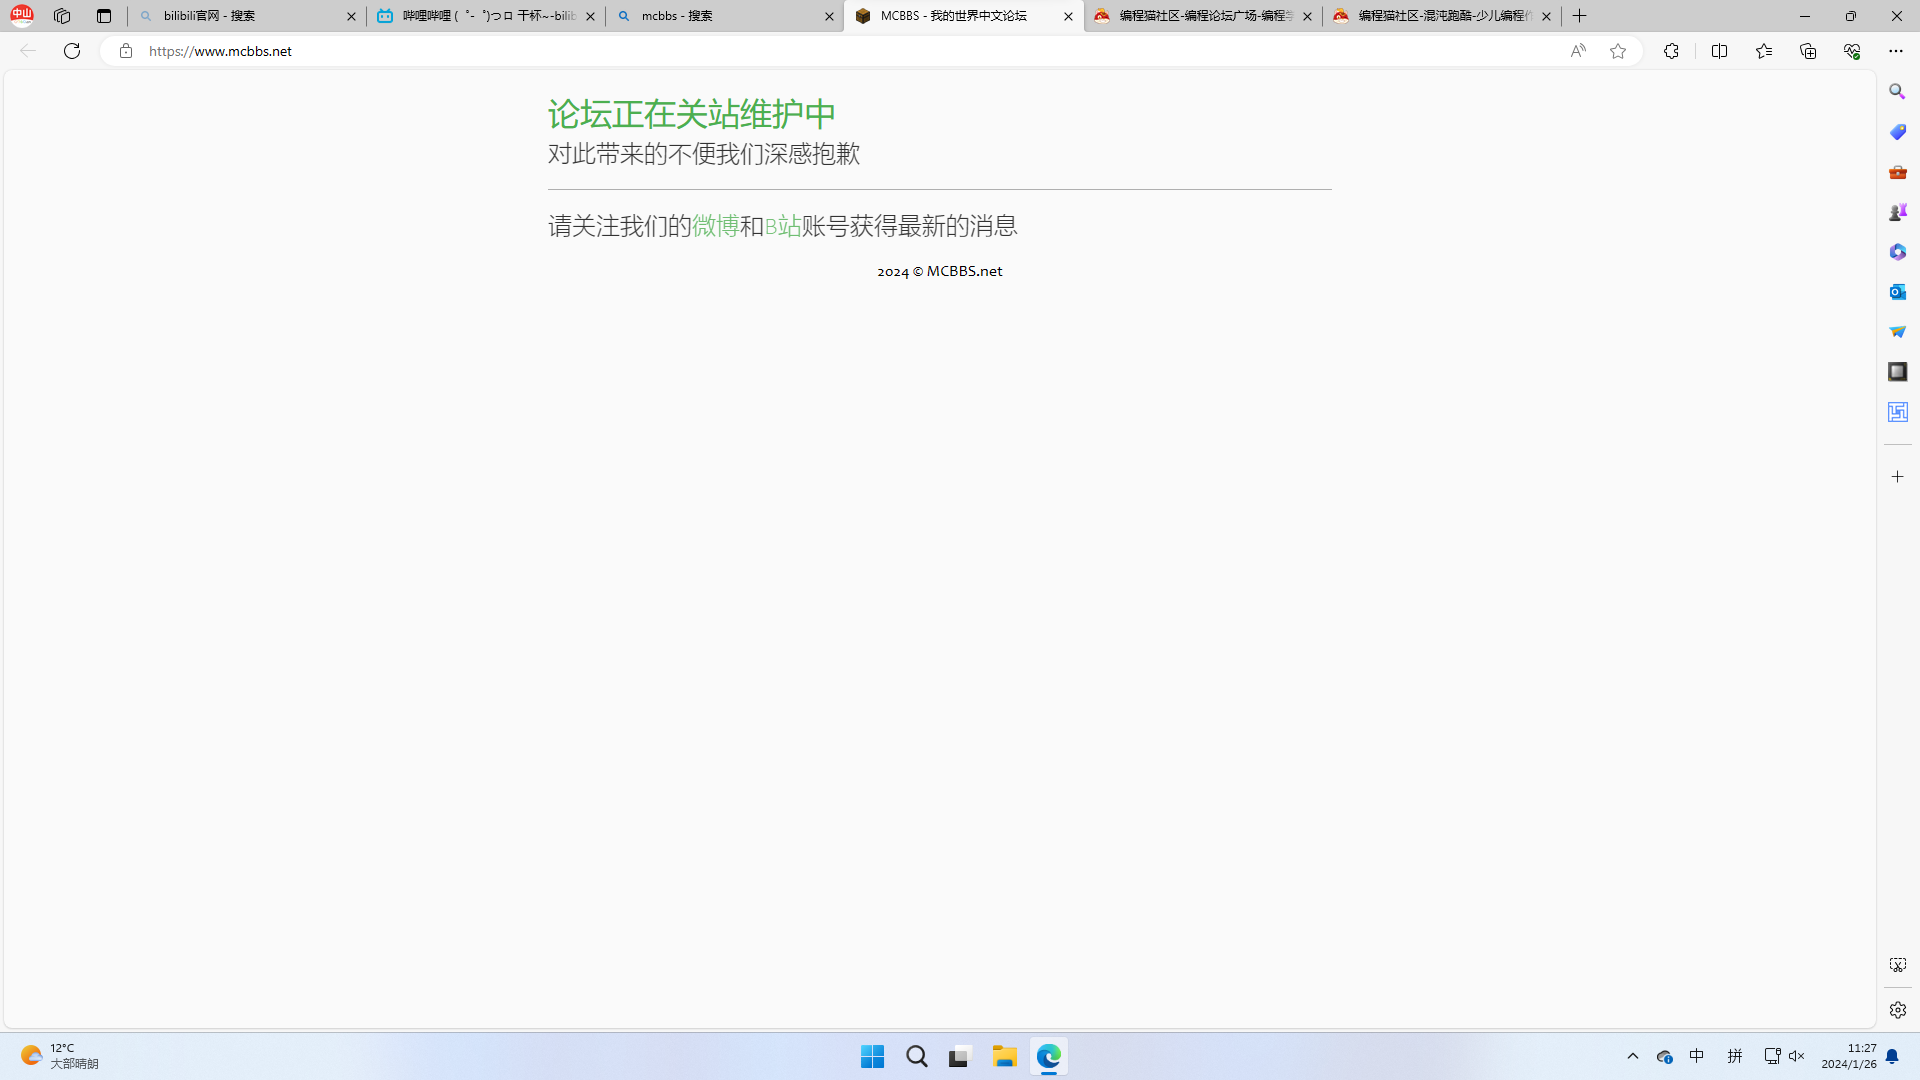This screenshot has width=1920, height=1080.
Task: Follow the 微博 link
Action: click(x=716, y=226)
